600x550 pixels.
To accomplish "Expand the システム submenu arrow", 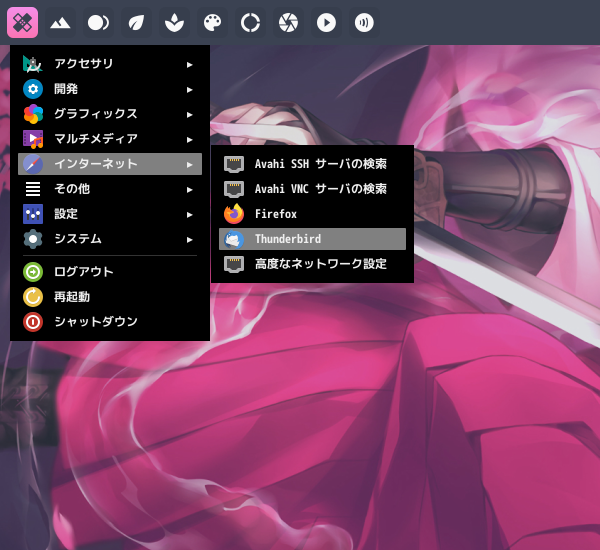I will pos(189,240).
